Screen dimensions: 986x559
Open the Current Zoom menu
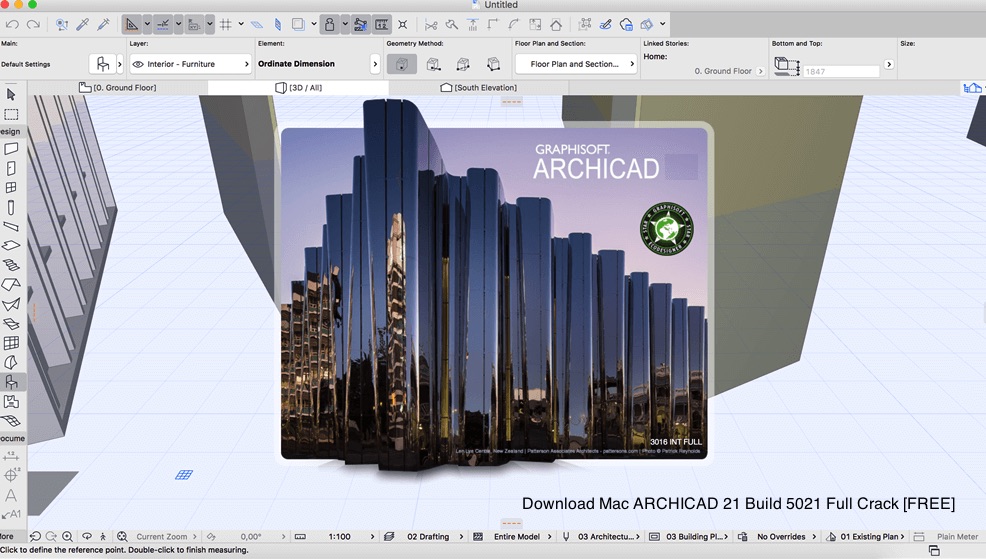pyautogui.click(x=166, y=536)
